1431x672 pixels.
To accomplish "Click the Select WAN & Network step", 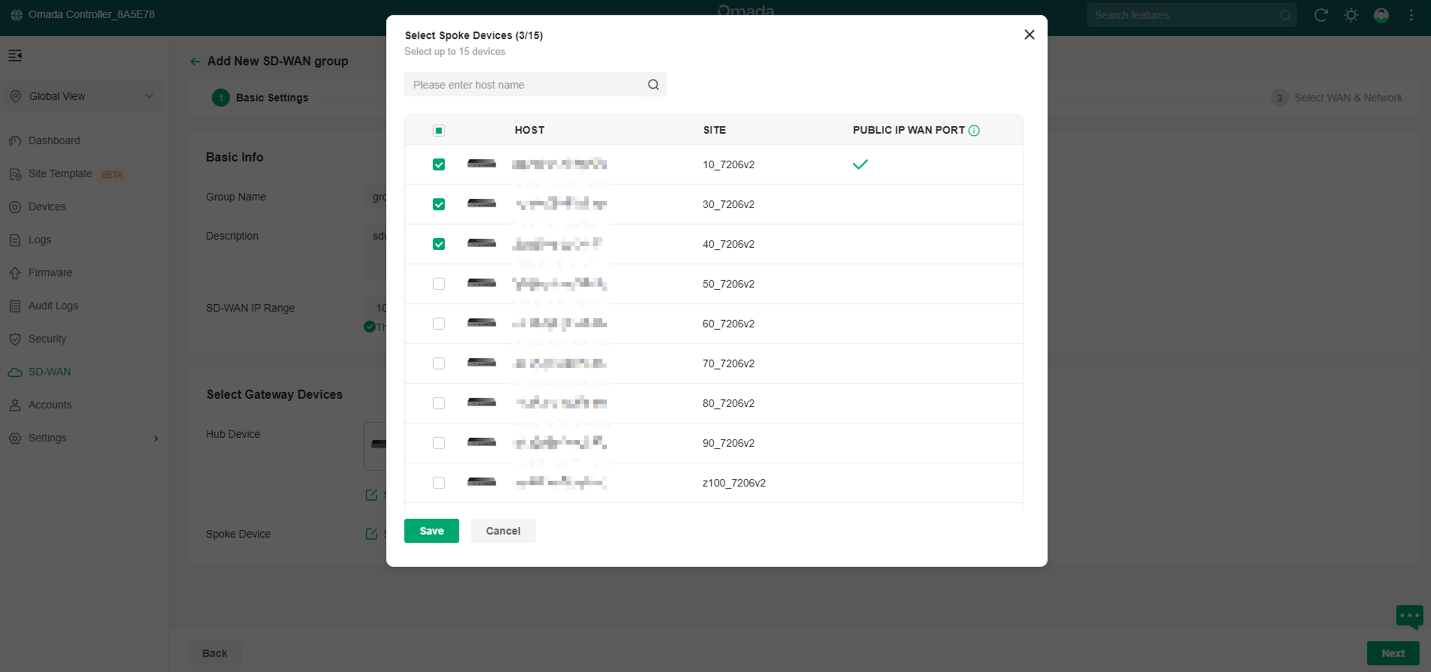I will [1337, 98].
